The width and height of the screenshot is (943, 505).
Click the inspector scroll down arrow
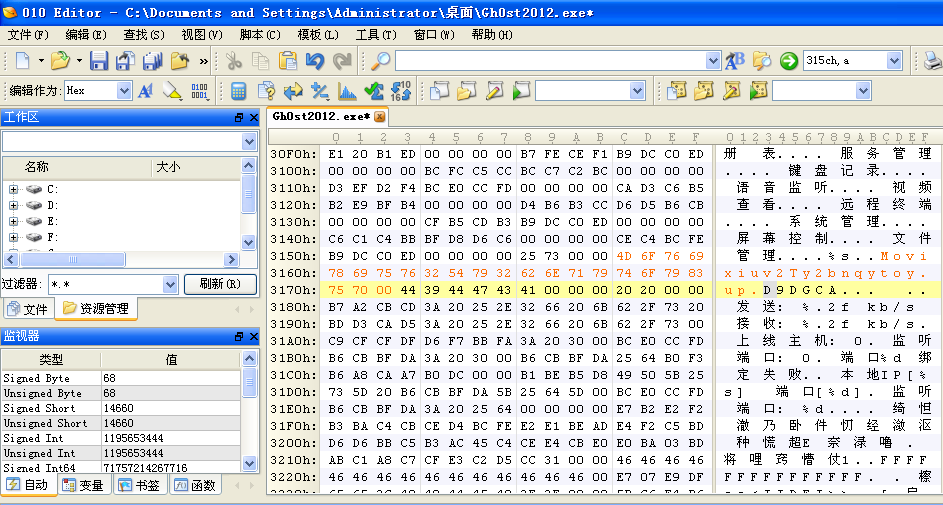(250, 463)
